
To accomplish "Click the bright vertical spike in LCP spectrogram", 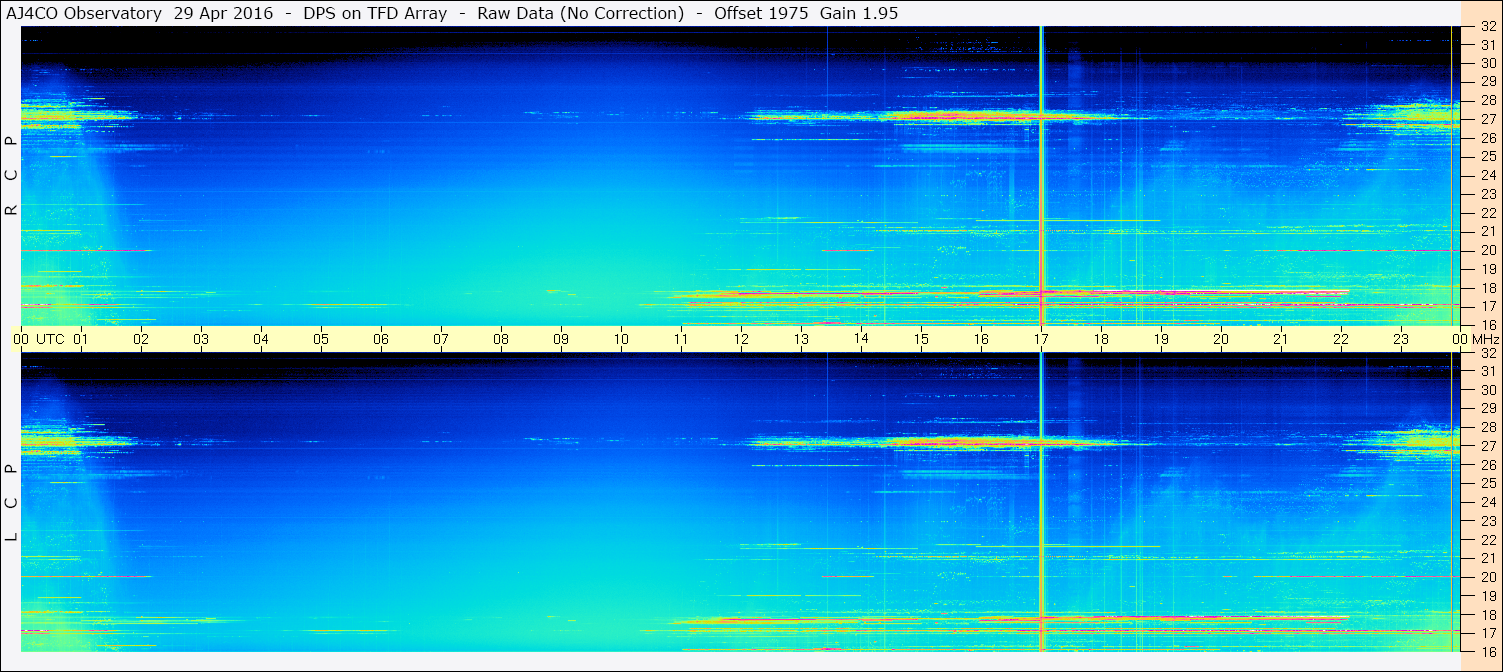I will [1041, 502].
